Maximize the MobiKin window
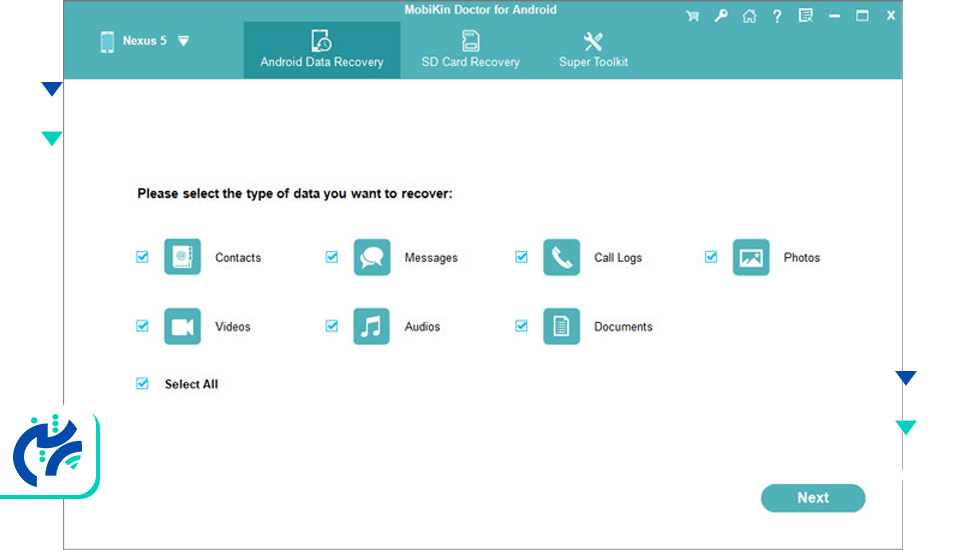Image resolution: width=967 pixels, height=550 pixels. click(862, 16)
